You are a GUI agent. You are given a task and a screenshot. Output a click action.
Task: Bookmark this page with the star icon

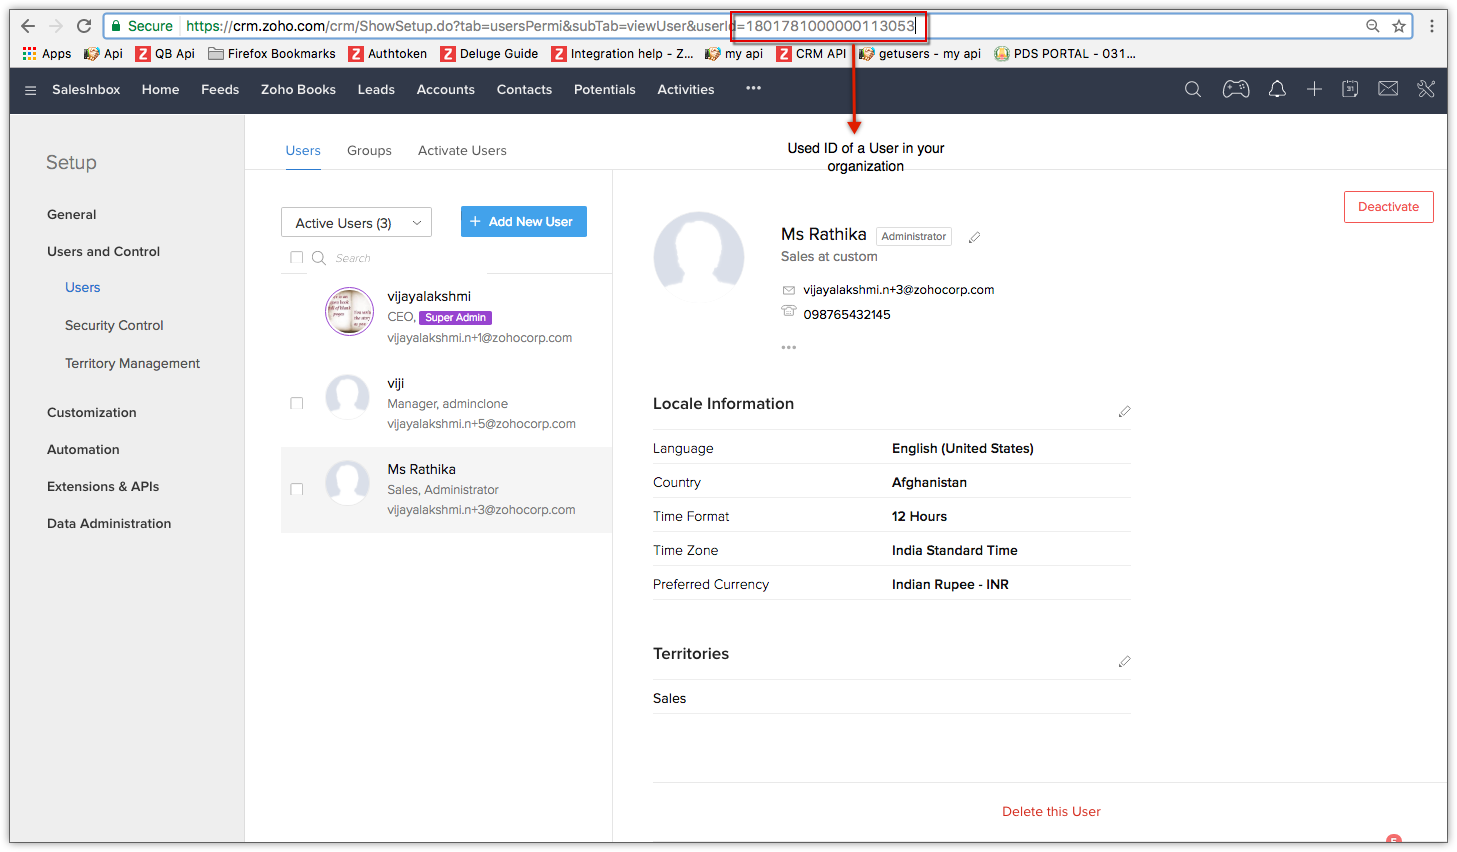1399,26
